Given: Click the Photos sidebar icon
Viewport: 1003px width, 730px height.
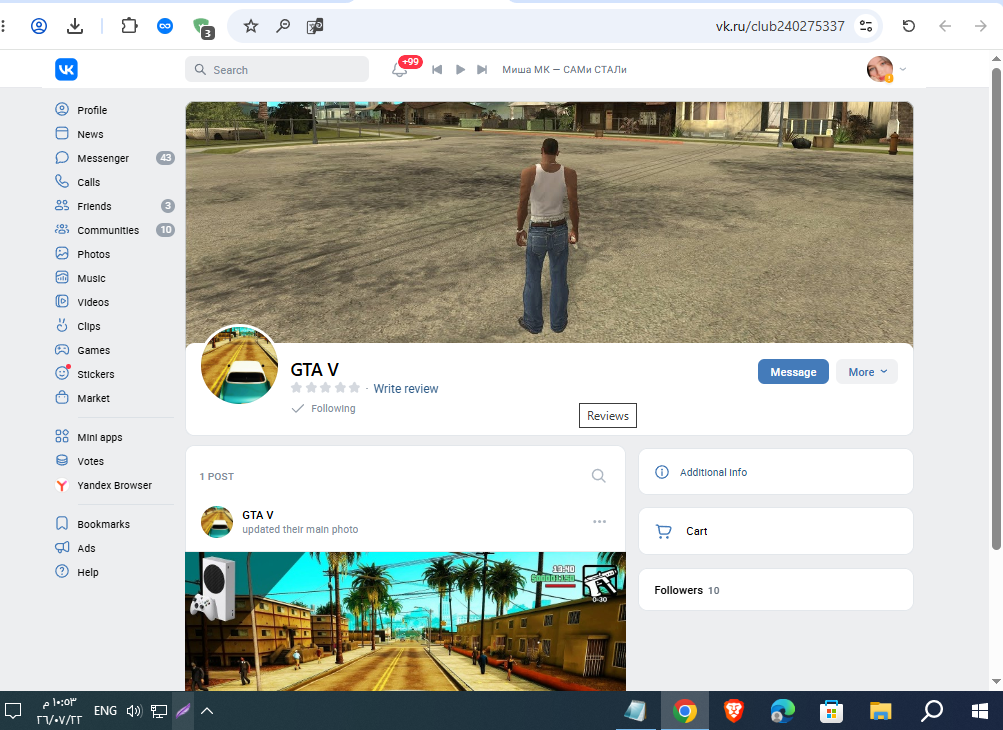Looking at the screenshot, I should click(x=62, y=253).
